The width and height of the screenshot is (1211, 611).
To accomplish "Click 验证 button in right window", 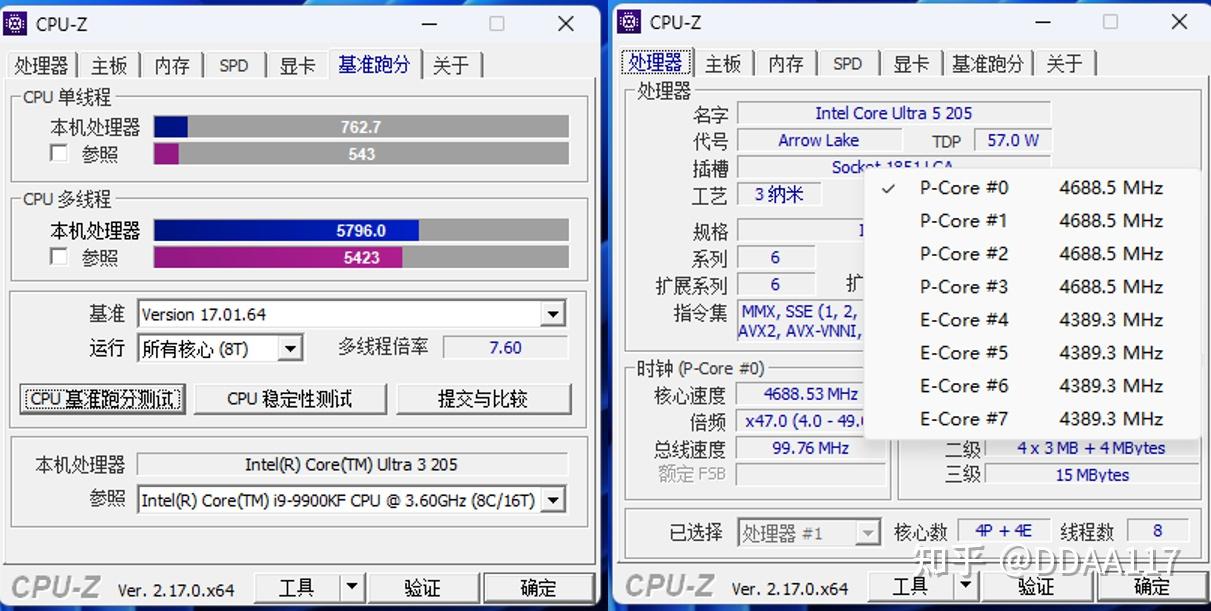I will 1036,587.
